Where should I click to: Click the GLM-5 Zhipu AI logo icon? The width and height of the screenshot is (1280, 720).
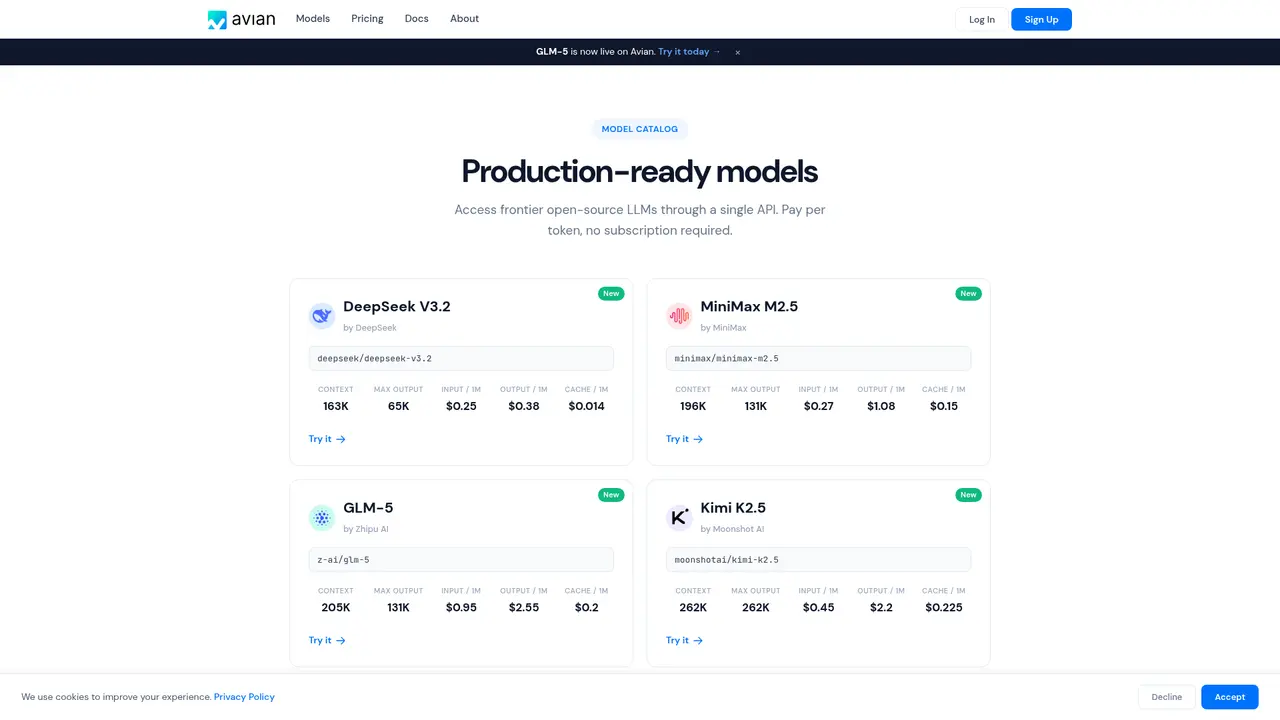pos(322,517)
